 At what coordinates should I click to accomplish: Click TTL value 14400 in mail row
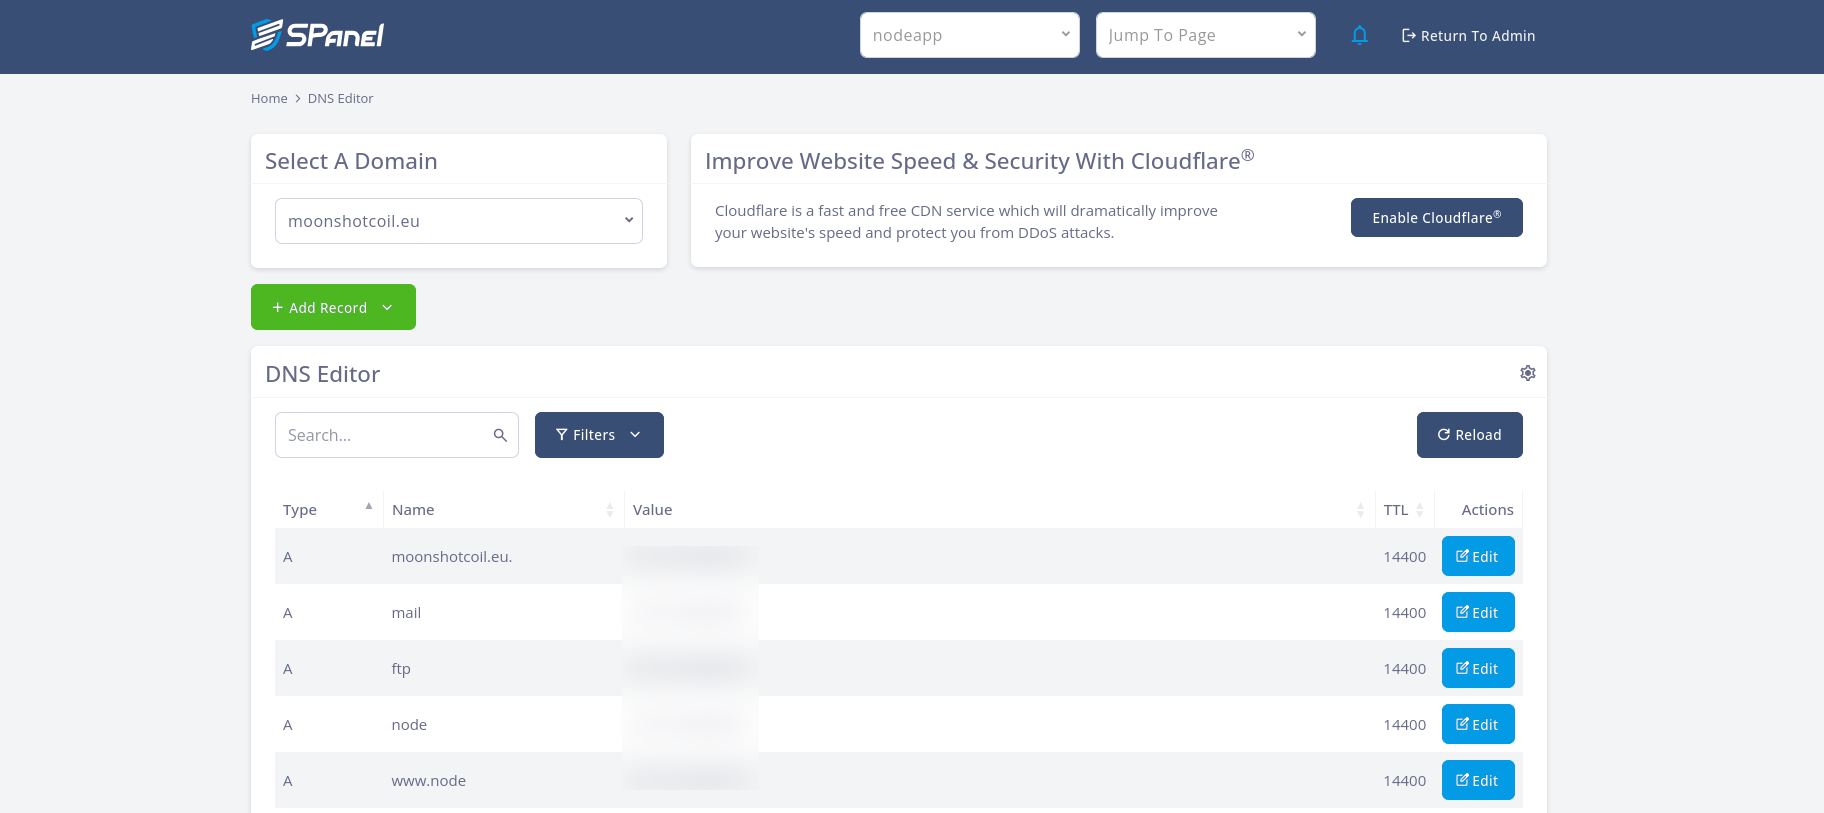coord(1405,613)
